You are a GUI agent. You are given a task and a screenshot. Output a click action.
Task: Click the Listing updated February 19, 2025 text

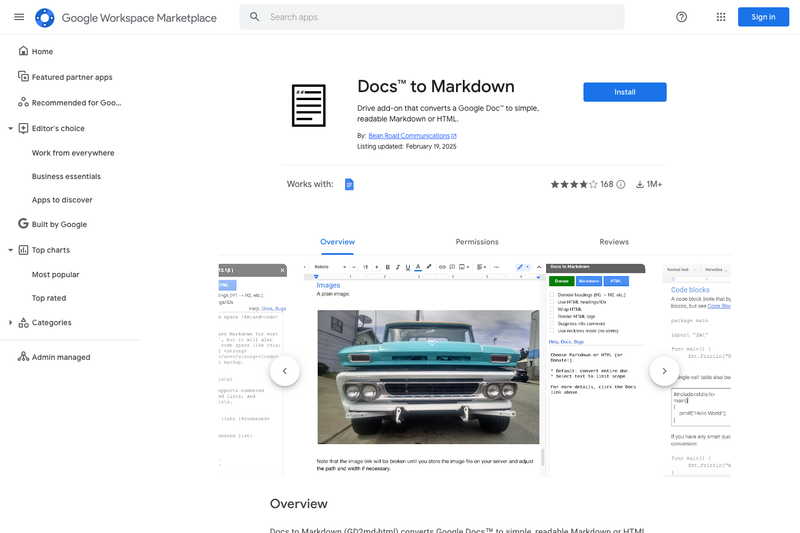407,146
